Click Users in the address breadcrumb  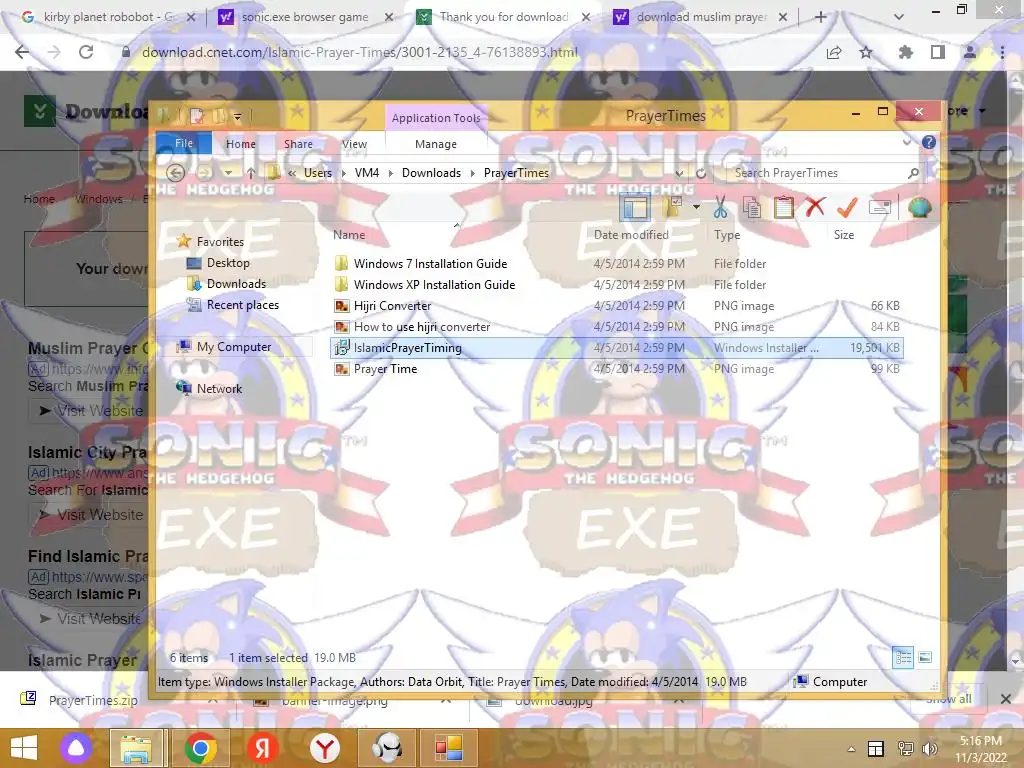(317, 173)
